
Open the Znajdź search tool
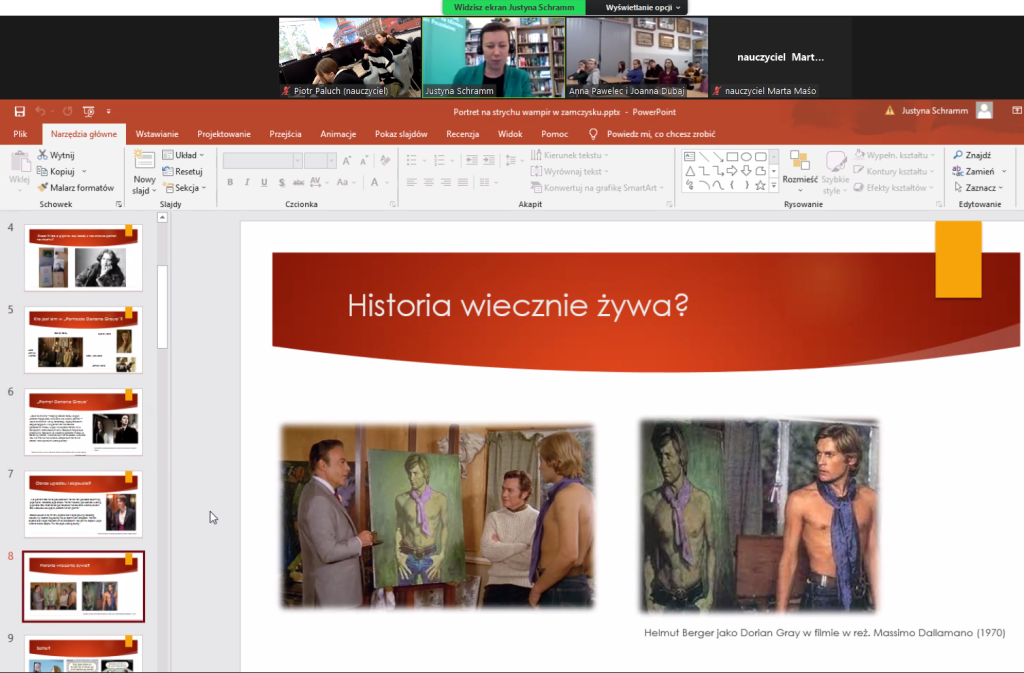click(x=972, y=155)
